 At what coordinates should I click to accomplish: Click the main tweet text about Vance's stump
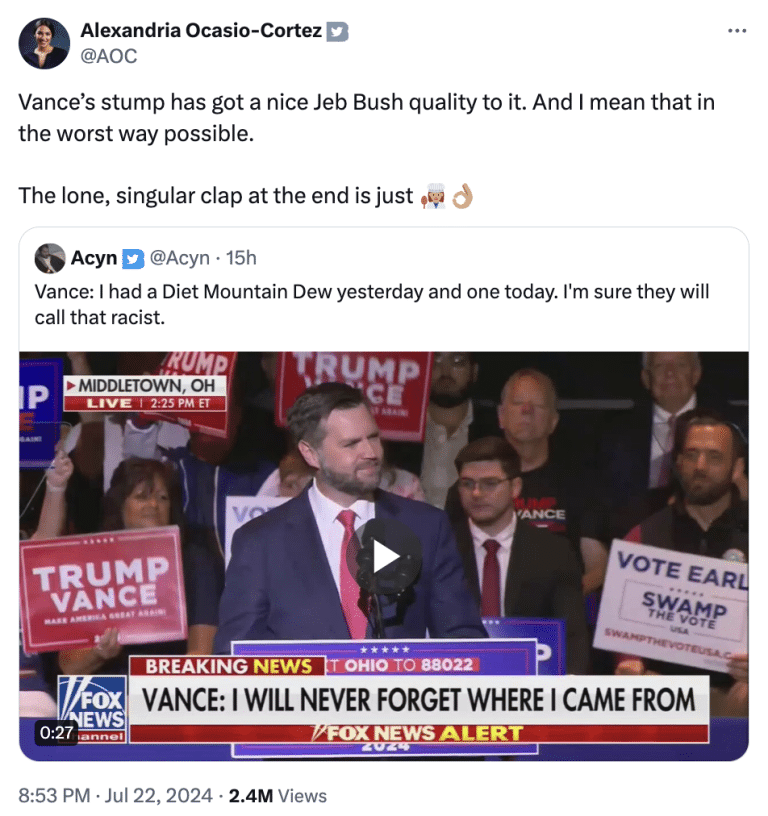[x=366, y=117]
